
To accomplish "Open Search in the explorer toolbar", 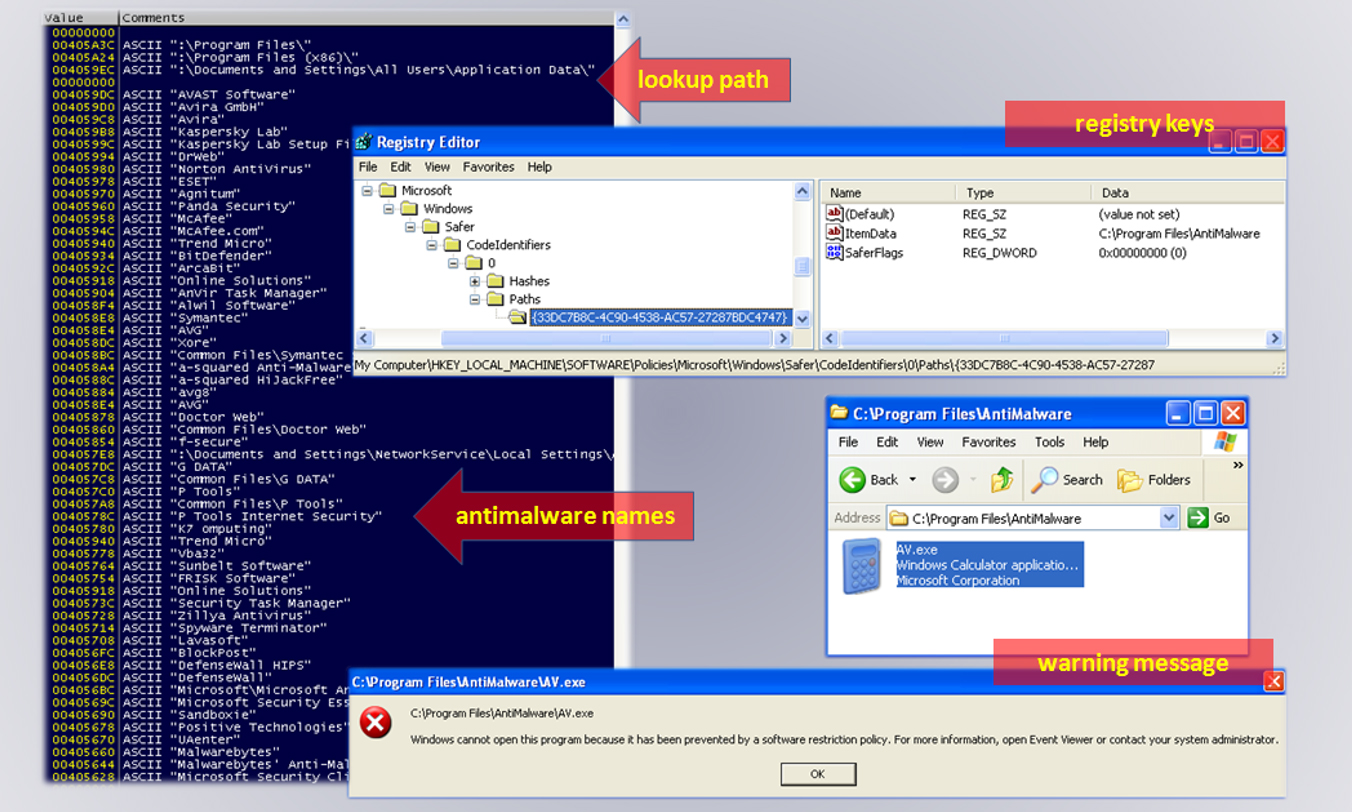I will [x=1066, y=480].
